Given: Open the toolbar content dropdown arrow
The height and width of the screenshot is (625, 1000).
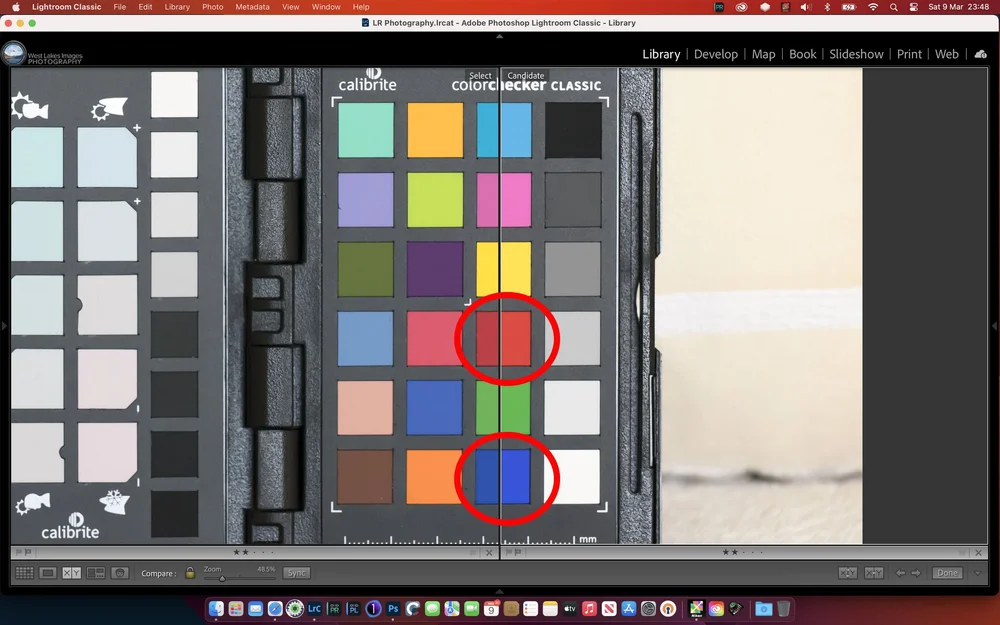Looking at the screenshot, I should 978,573.
